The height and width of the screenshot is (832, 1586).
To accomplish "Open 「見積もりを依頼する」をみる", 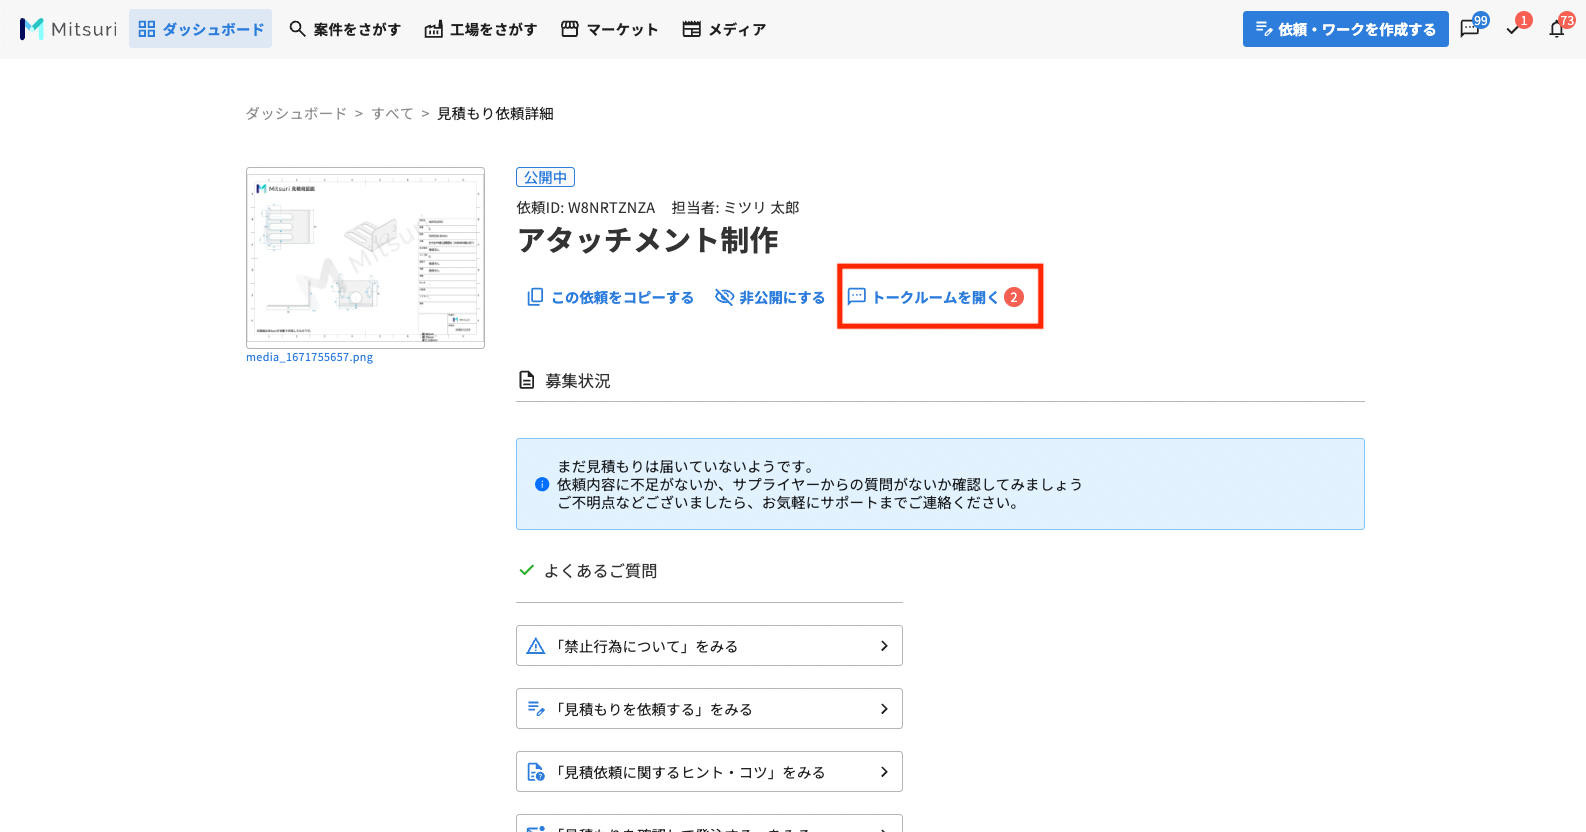I will (709, 709).
